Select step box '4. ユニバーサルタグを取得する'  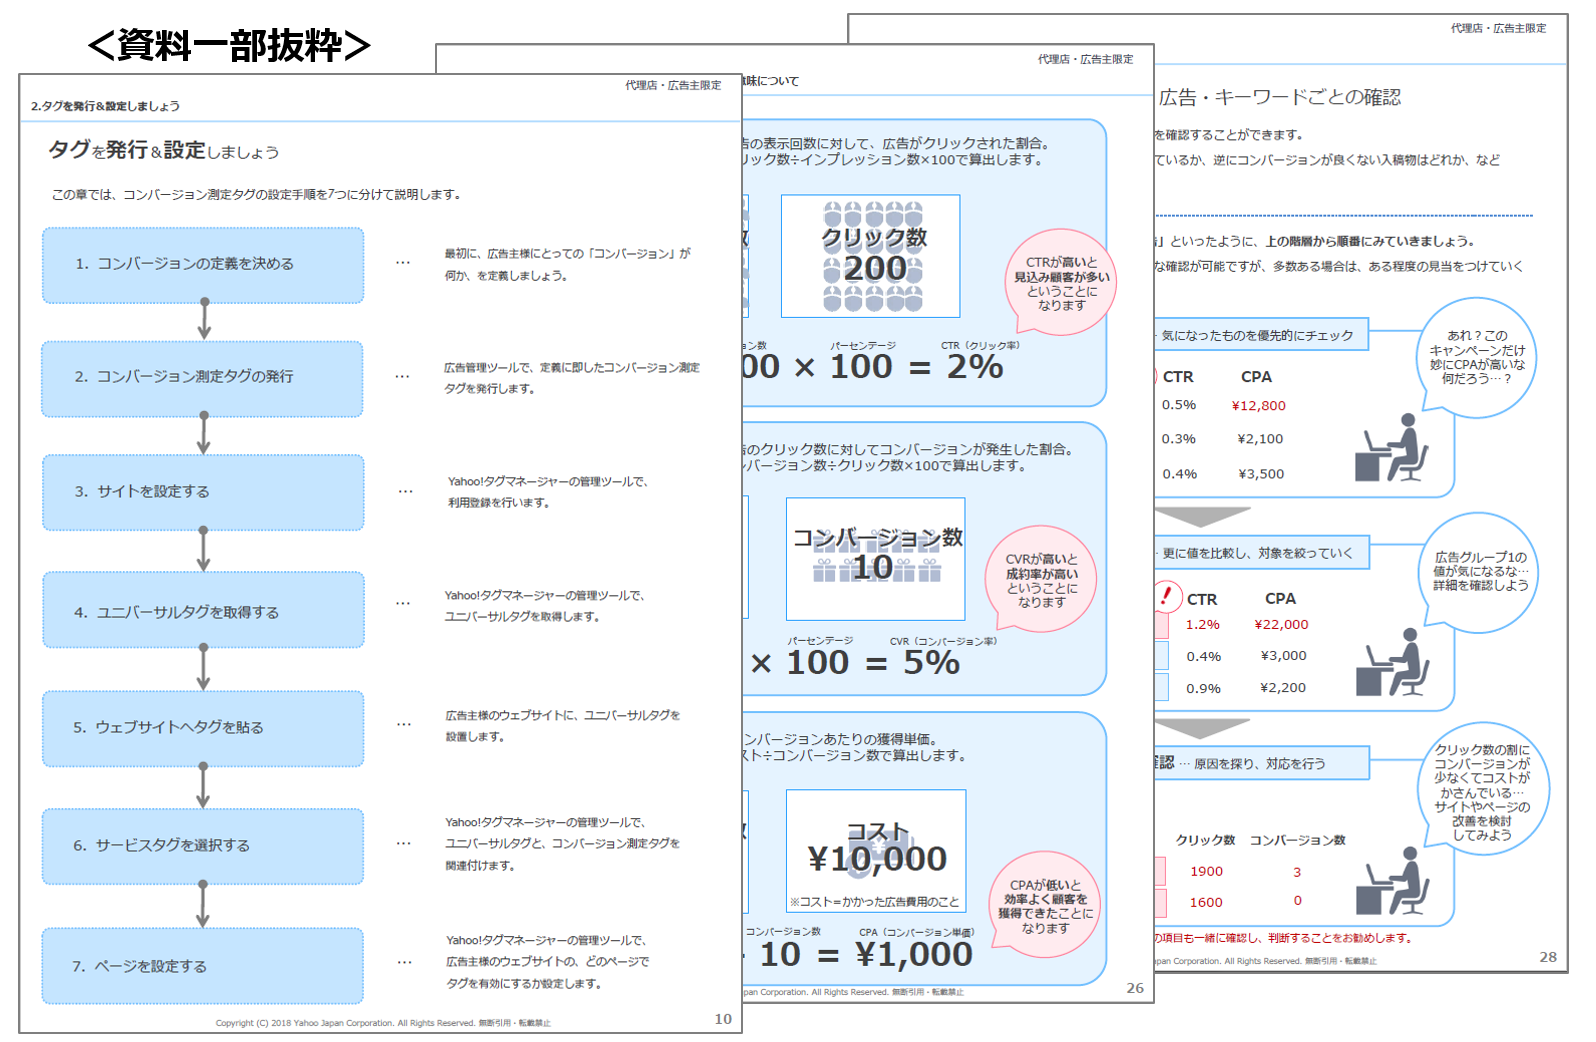coord(203,611)
